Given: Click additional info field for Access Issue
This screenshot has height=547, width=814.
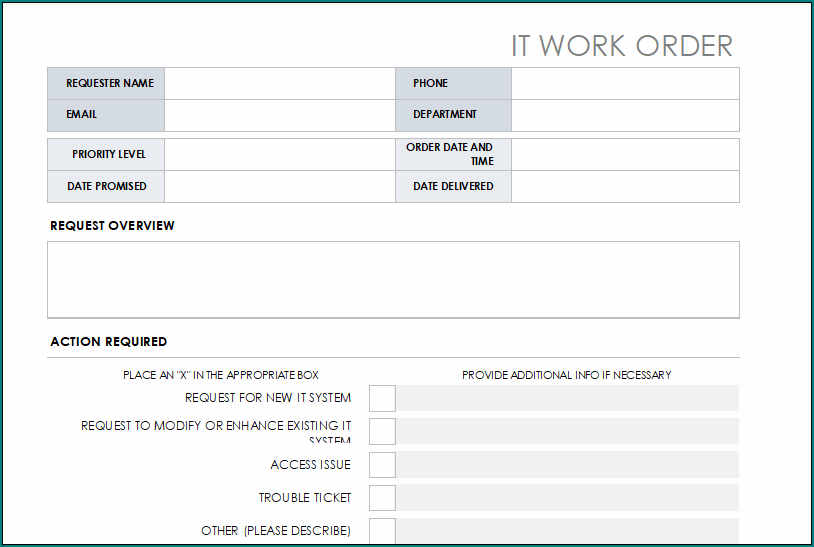Looking at the screenshot, I should (x=567, y=464).
